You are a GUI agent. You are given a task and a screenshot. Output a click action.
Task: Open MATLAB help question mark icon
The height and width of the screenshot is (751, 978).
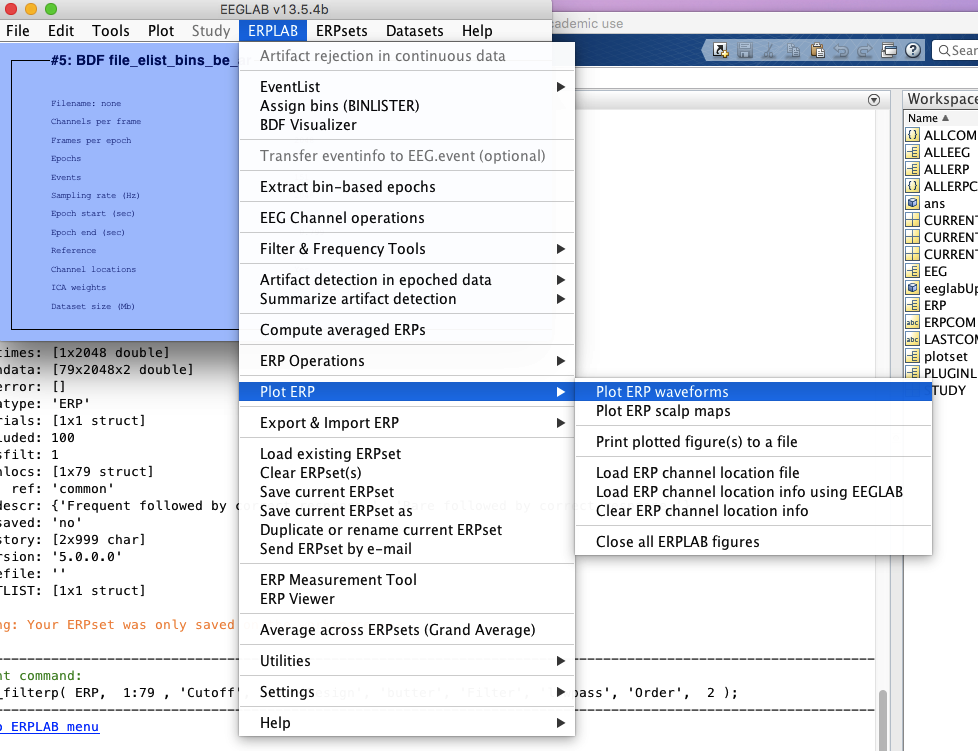[x=913, y=51]
